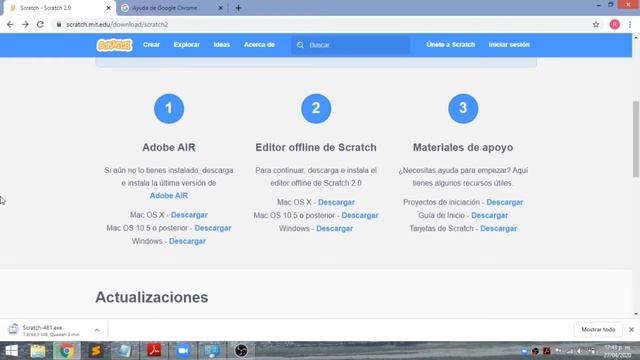
Task: Close the Scratch 2.0 tab
Action: [x=109, y=8]
